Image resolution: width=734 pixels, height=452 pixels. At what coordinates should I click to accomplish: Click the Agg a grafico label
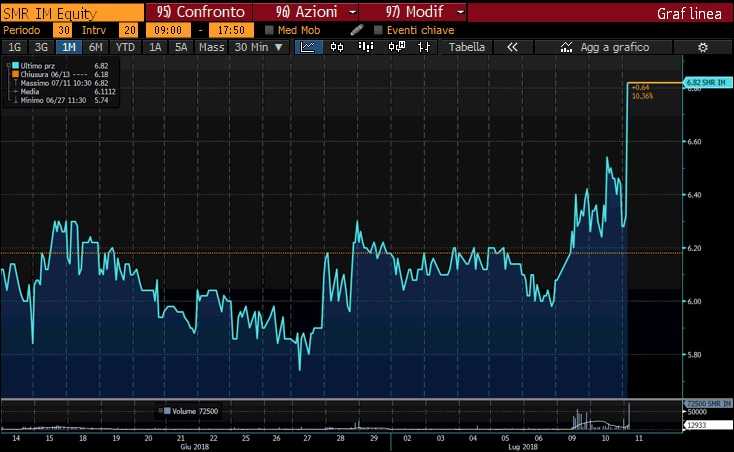click(x=615, y=47)
